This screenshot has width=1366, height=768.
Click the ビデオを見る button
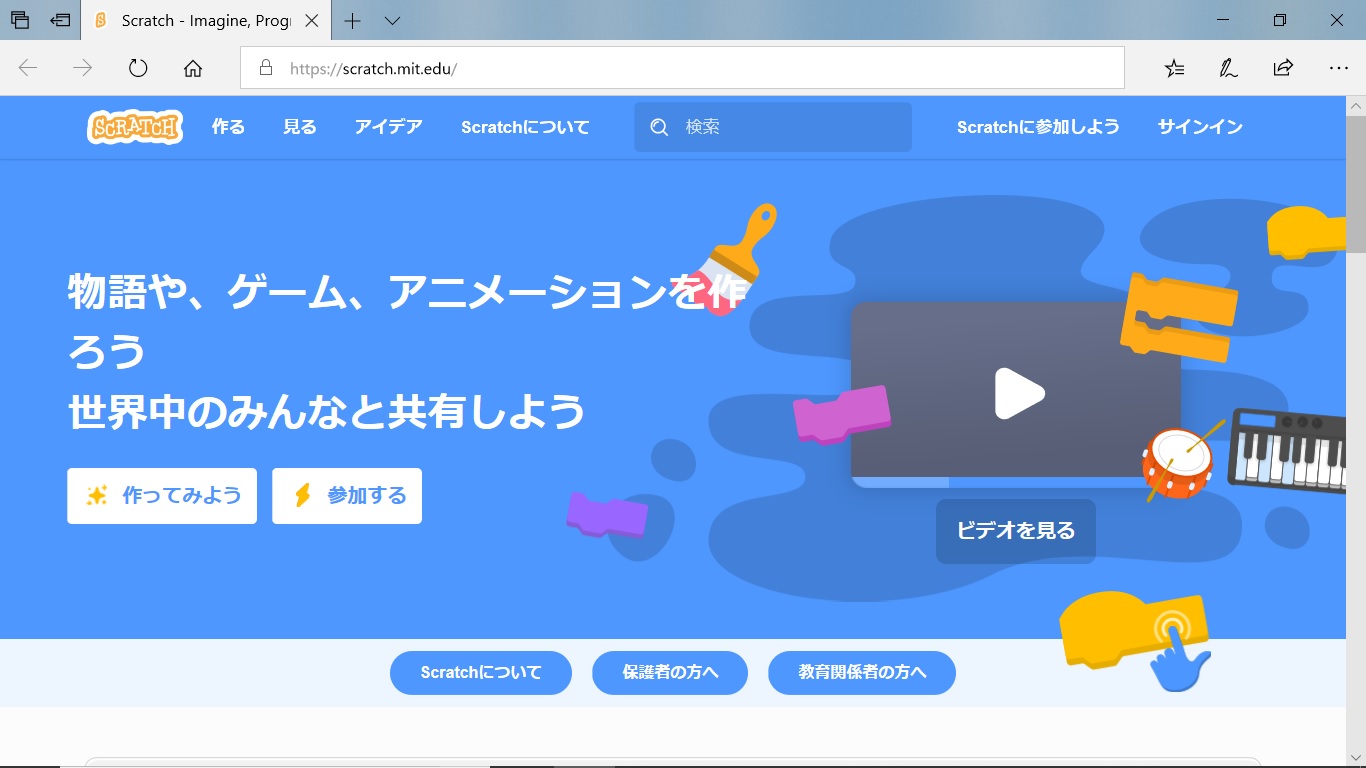(x=1016, y=531)
